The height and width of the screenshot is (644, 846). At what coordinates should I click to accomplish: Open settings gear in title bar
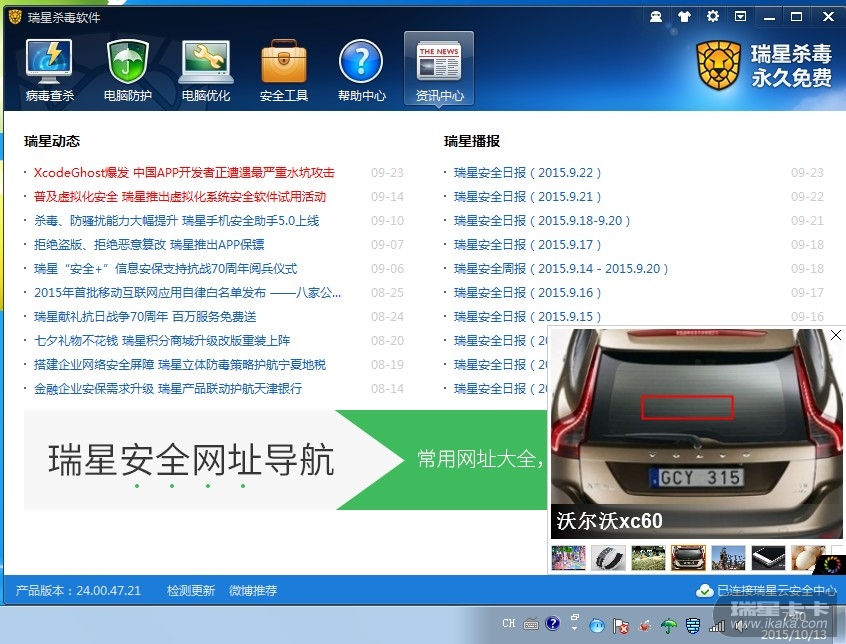pyautogui.click(x=713, y=16)
